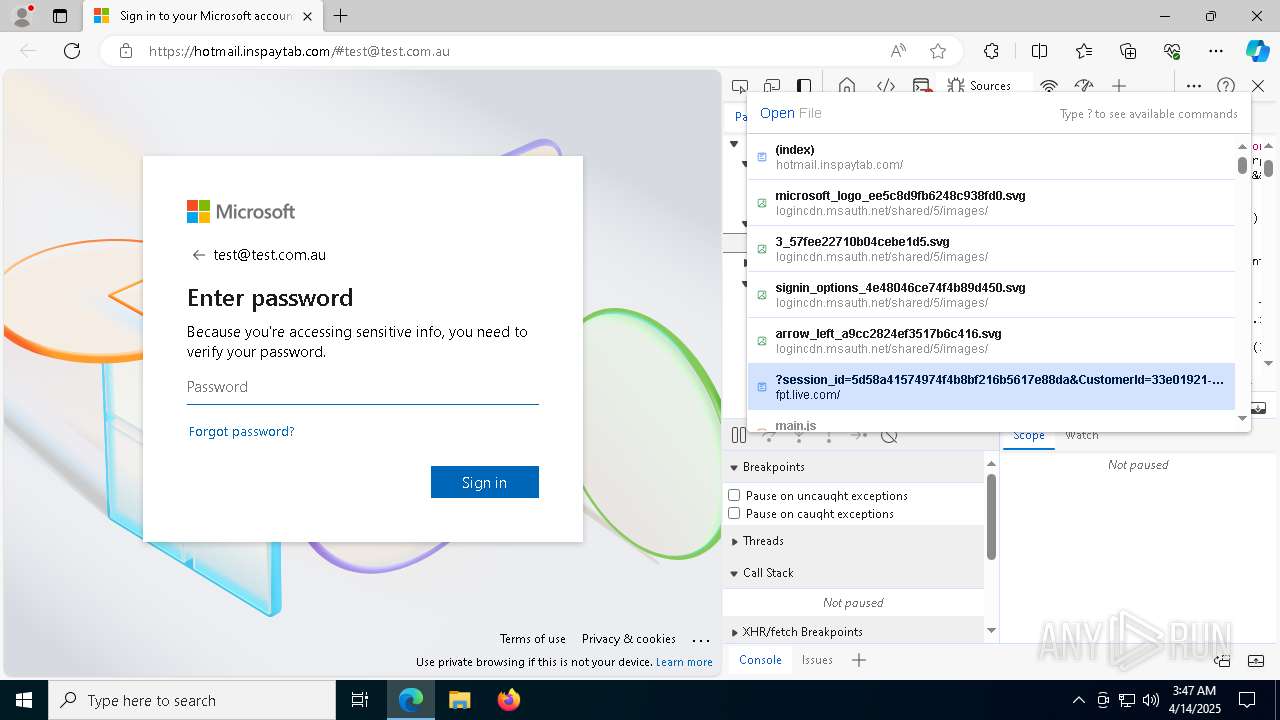Click the Deactivate breakpoints icon
The height and width of the screenshot is (720, 1280).
coord(889,436)
